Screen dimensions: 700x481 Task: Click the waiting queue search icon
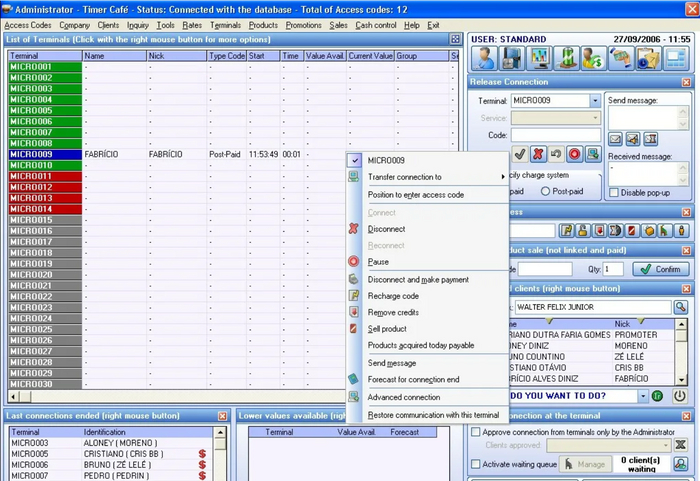coord(680,464)
